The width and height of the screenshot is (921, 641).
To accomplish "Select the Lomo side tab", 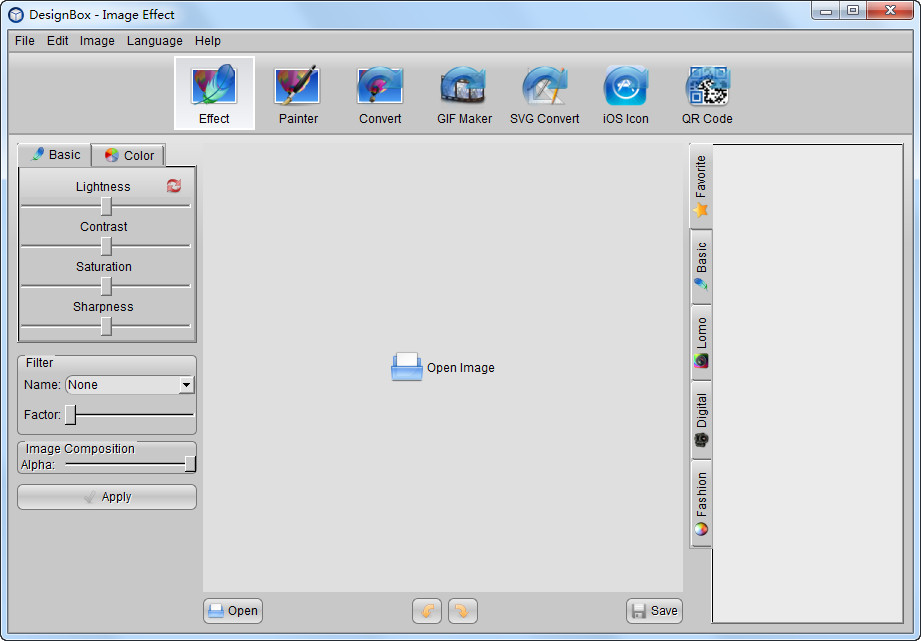I will tap(701, 343).
